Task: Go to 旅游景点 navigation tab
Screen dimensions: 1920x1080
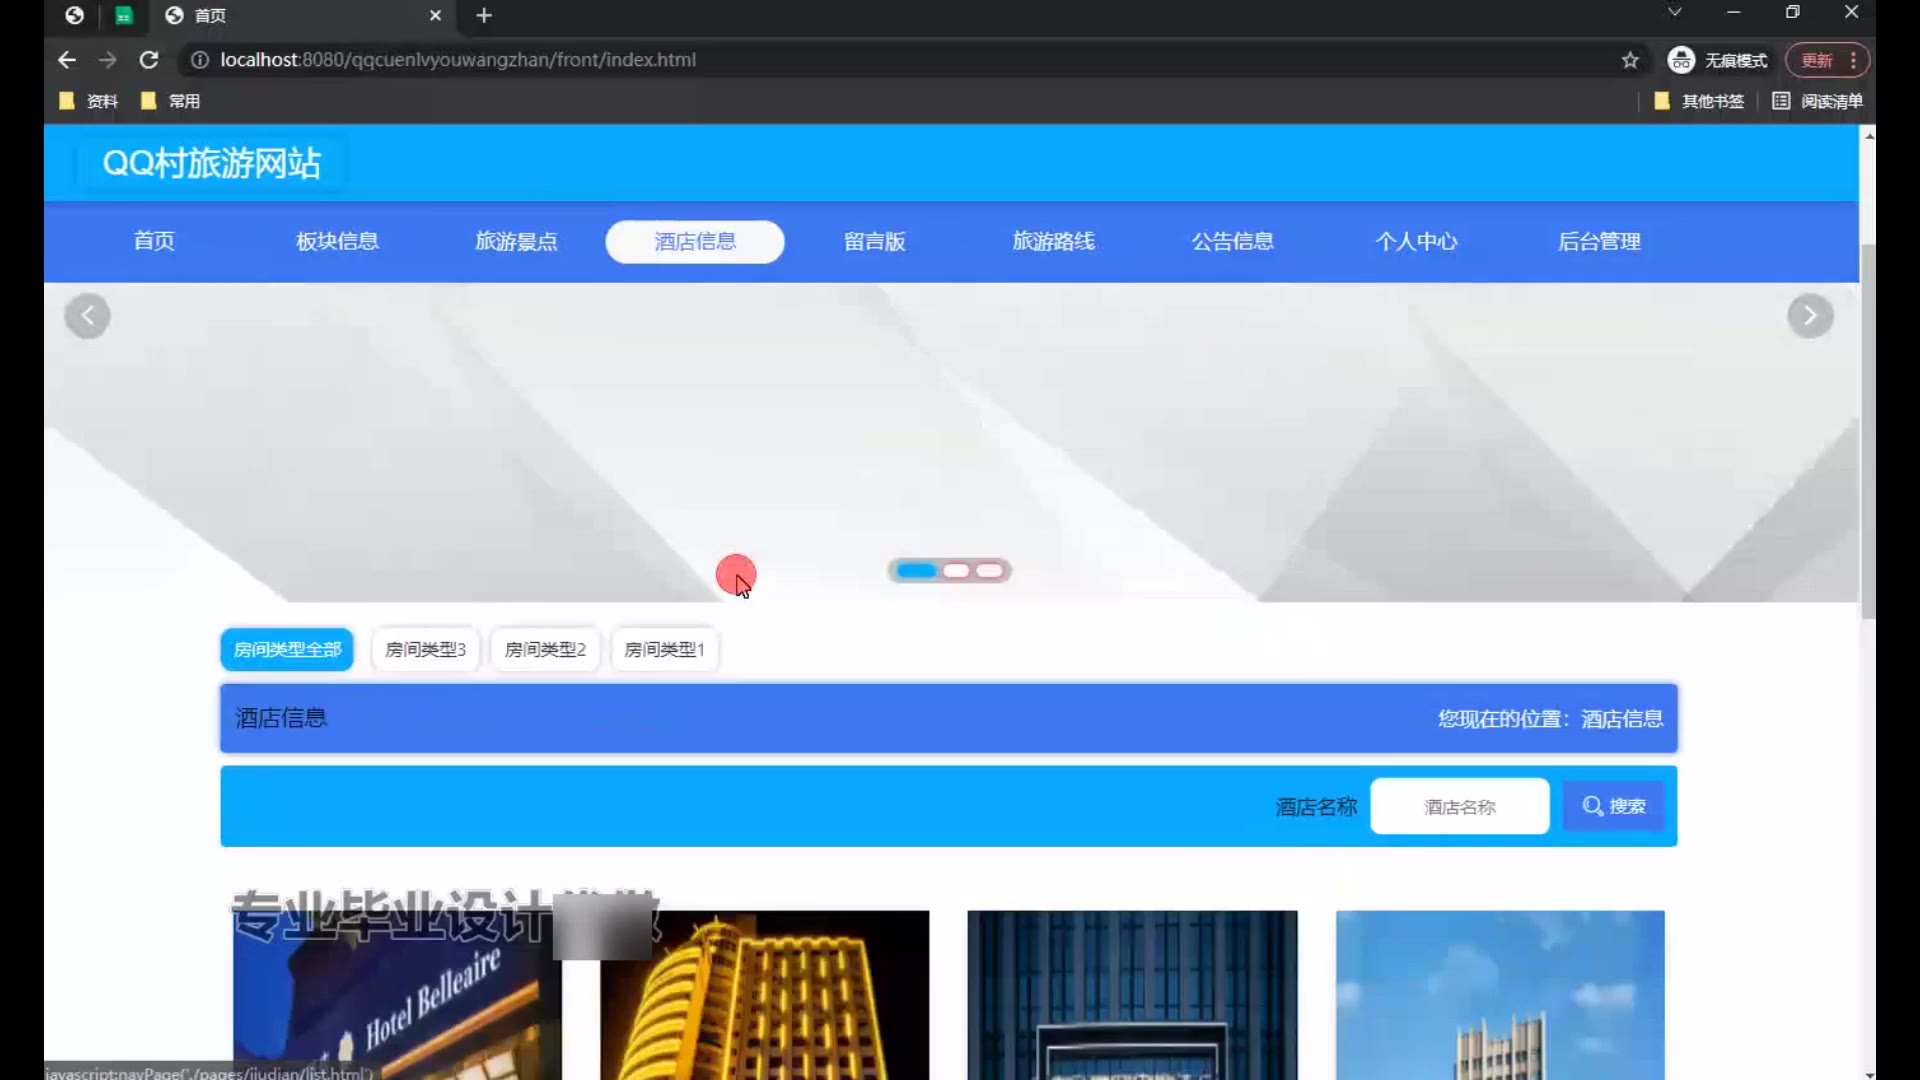Action: (516, 241)
